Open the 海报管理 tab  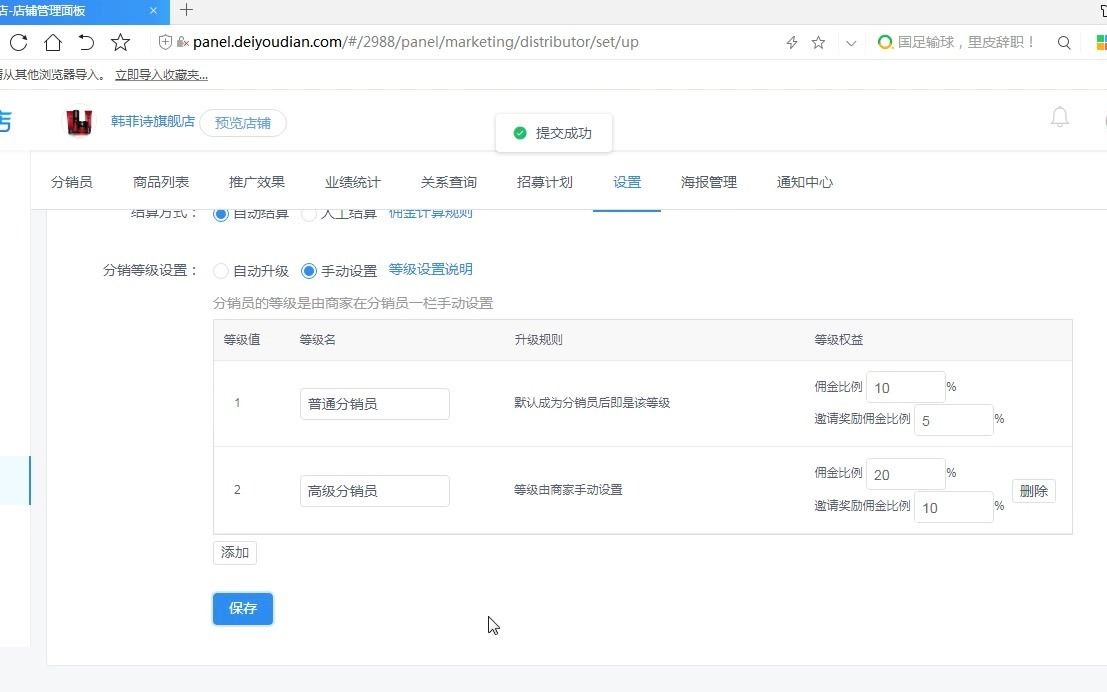(709, 182)
